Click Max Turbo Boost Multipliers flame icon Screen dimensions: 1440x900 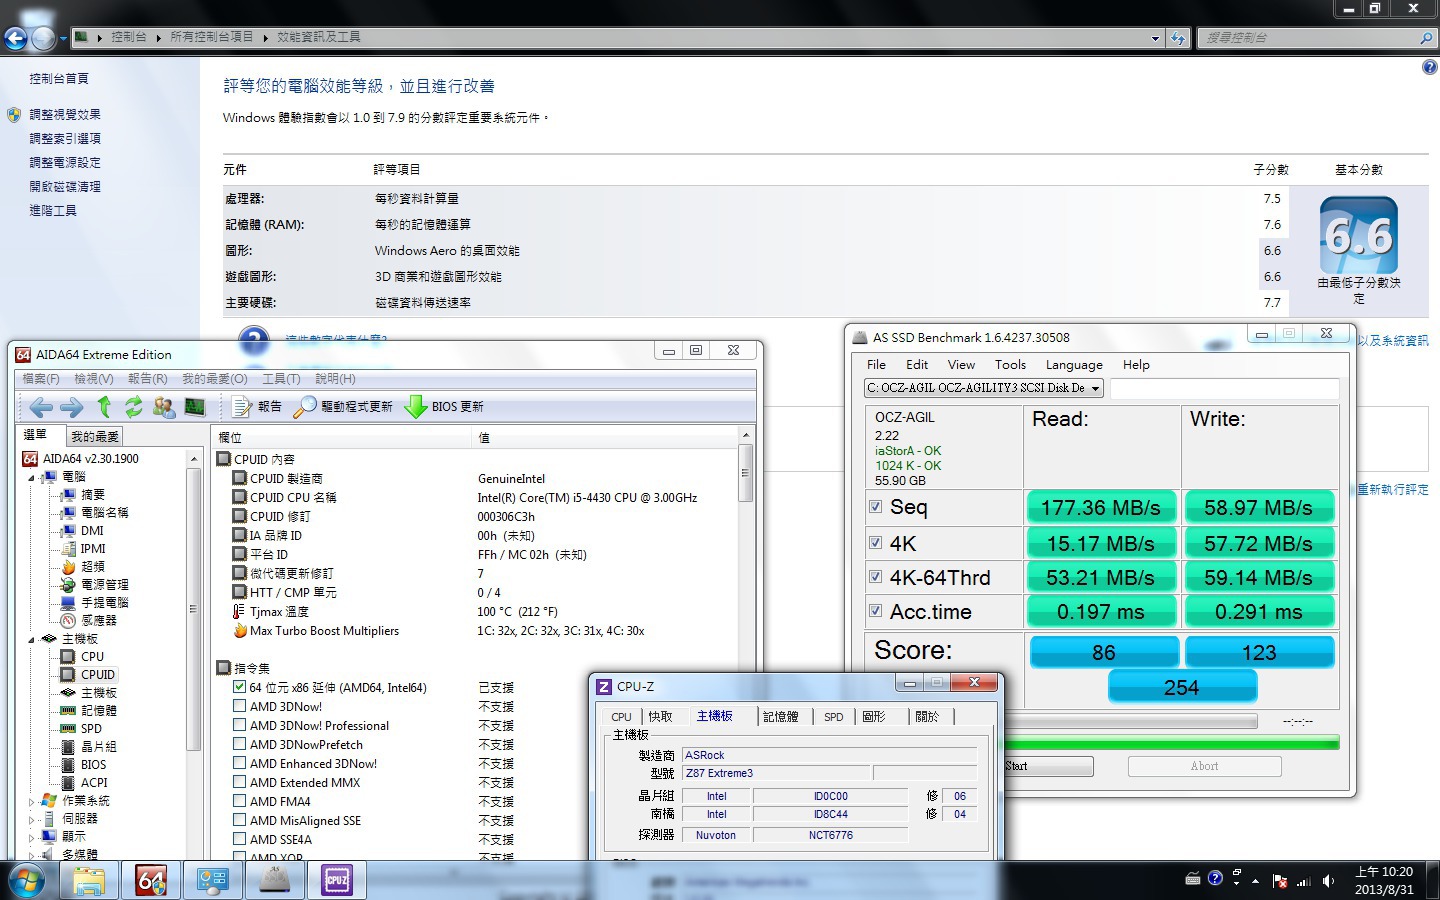pos(240,631)
